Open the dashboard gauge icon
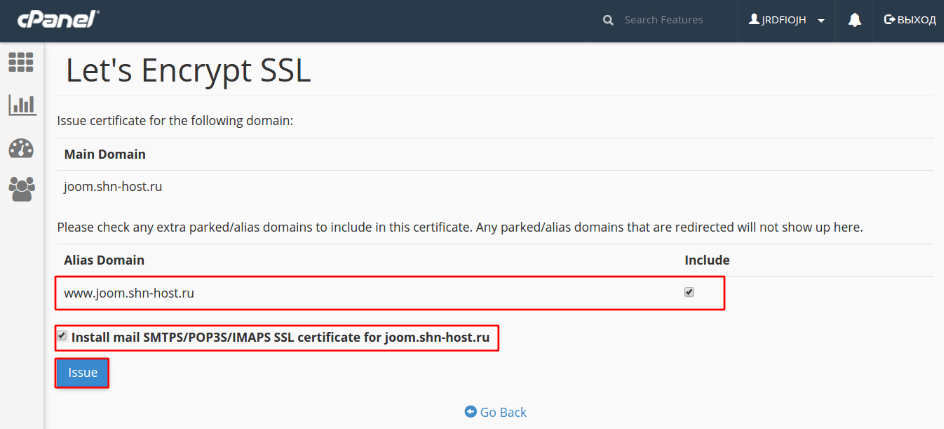The height and width of the screenshot is (429, 944). [x=21, y=148]
